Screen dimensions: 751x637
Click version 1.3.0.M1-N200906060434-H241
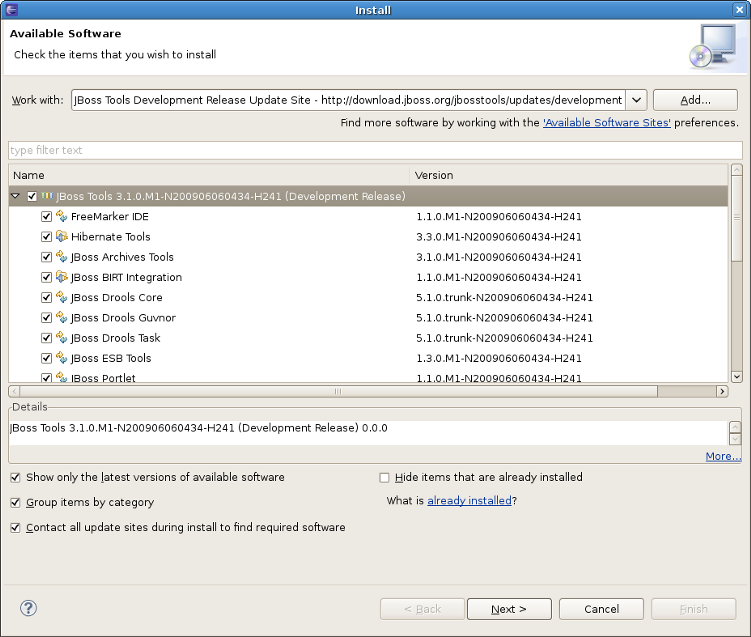click(499, 358)
